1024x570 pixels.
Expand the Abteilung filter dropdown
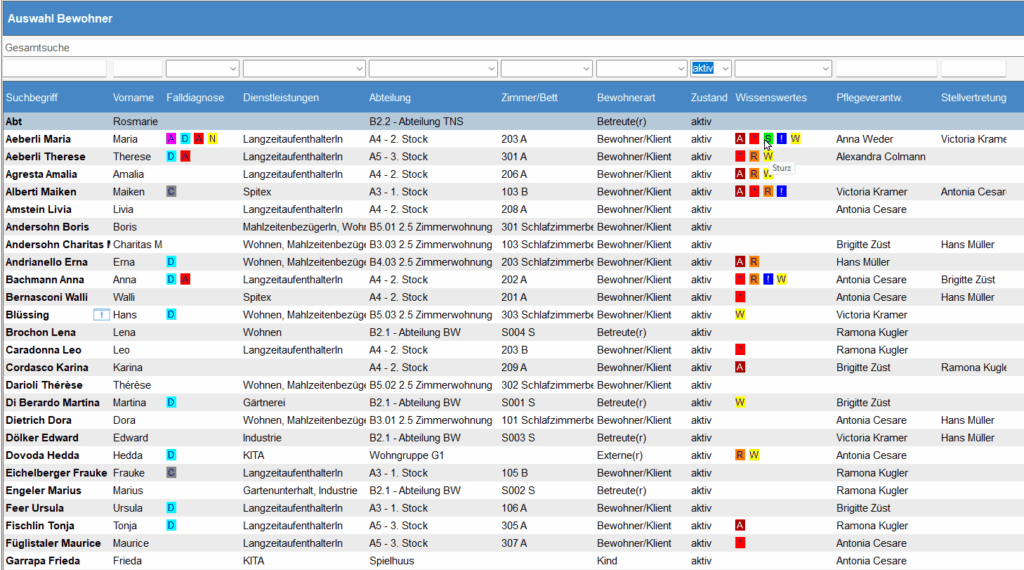(x=432, y=68)
